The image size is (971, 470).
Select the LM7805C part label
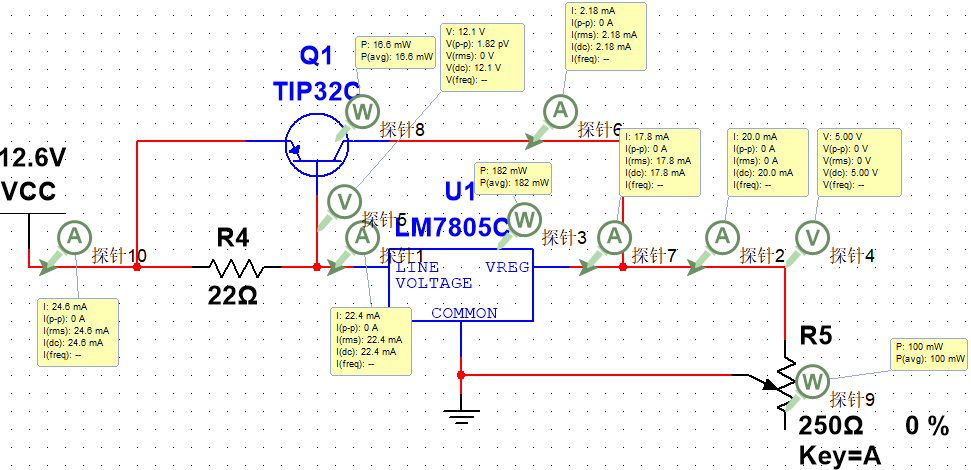(x=451, y=228)
